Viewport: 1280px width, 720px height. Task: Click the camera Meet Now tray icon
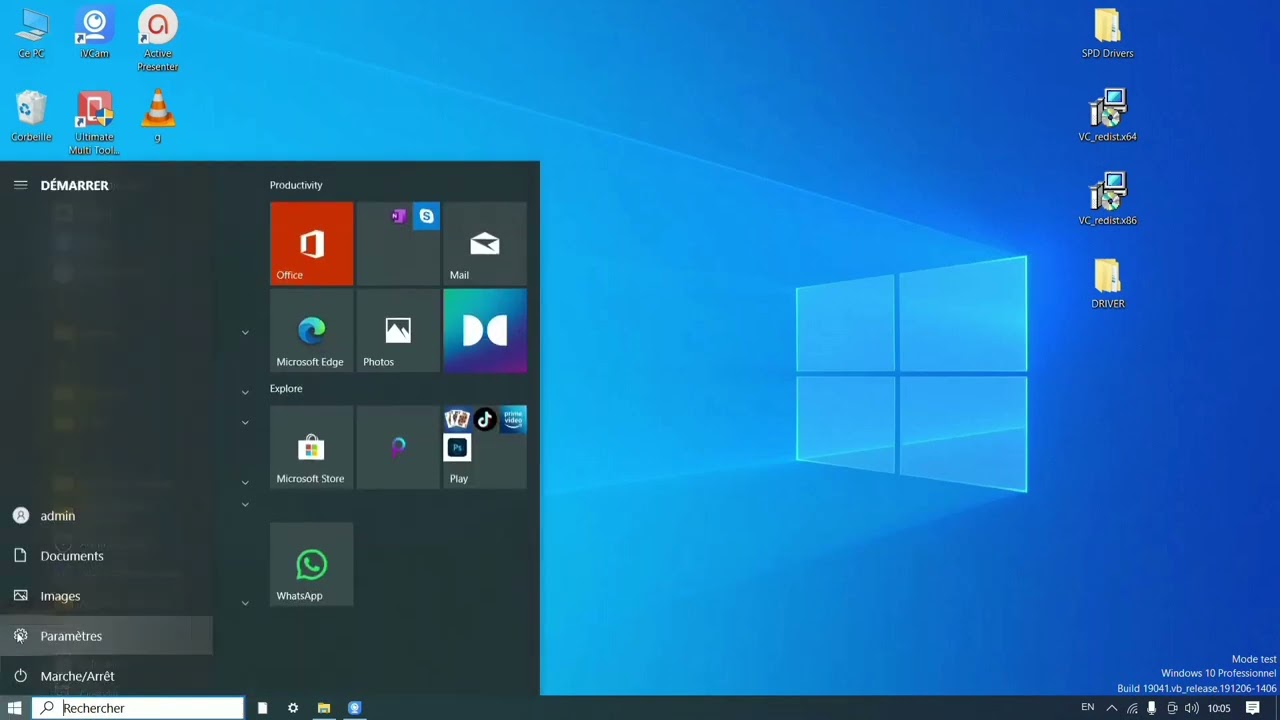(1172, 708)
